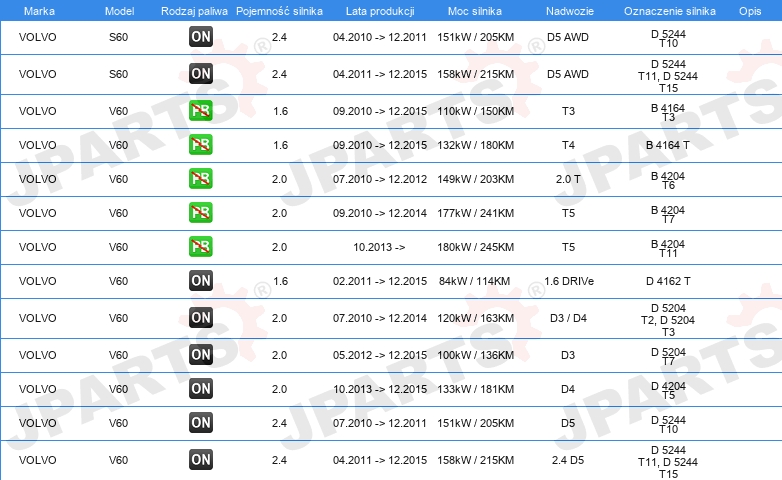Click the PB petrol icon in the 2.0 T row
This screenshot has width=782, height=480.
click(201, 178)
